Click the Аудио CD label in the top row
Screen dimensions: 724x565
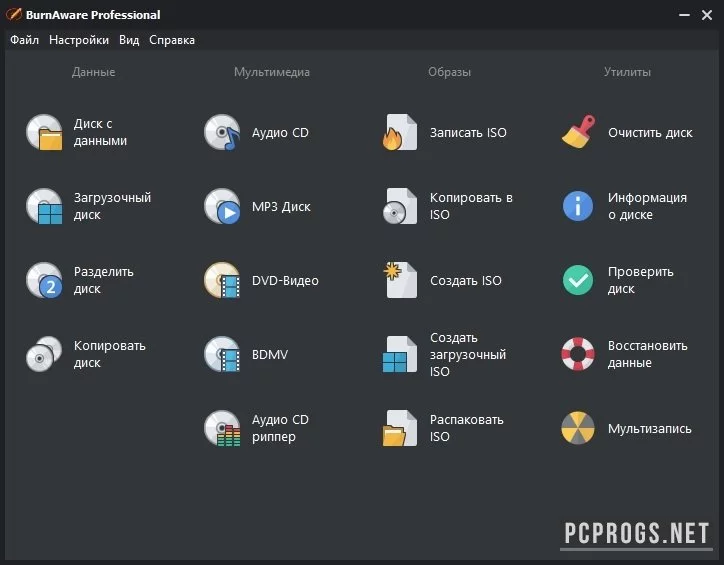(280, 133)
